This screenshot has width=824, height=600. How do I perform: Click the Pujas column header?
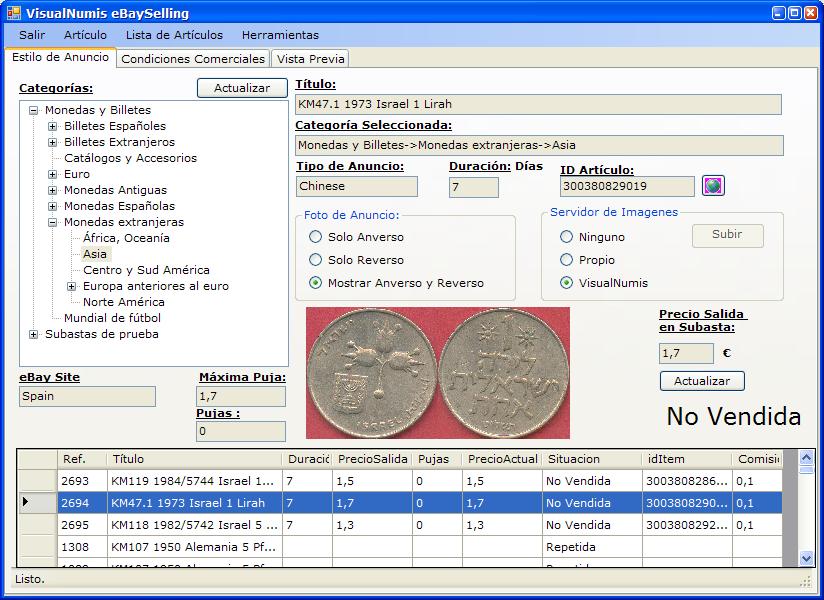click(437, 459)
